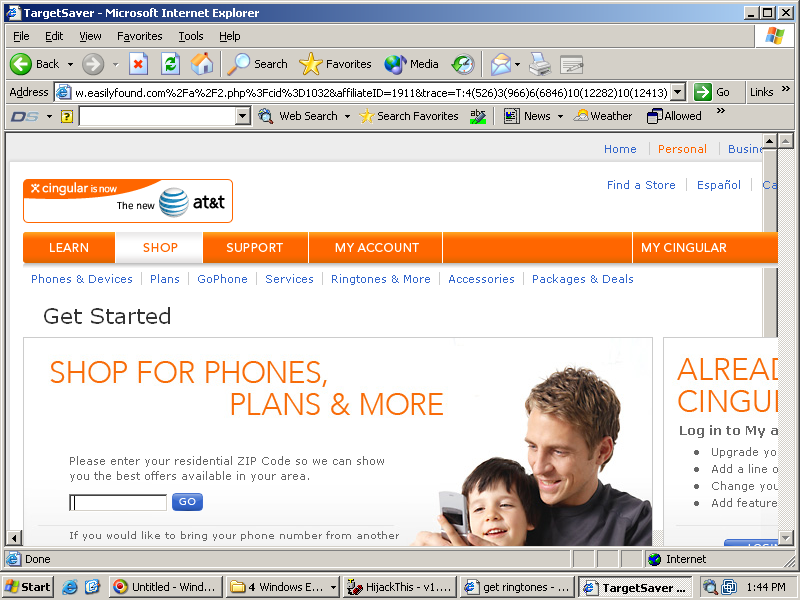
Task: Click the blue GO button next to ZIP field
Action: pos(187,502)
